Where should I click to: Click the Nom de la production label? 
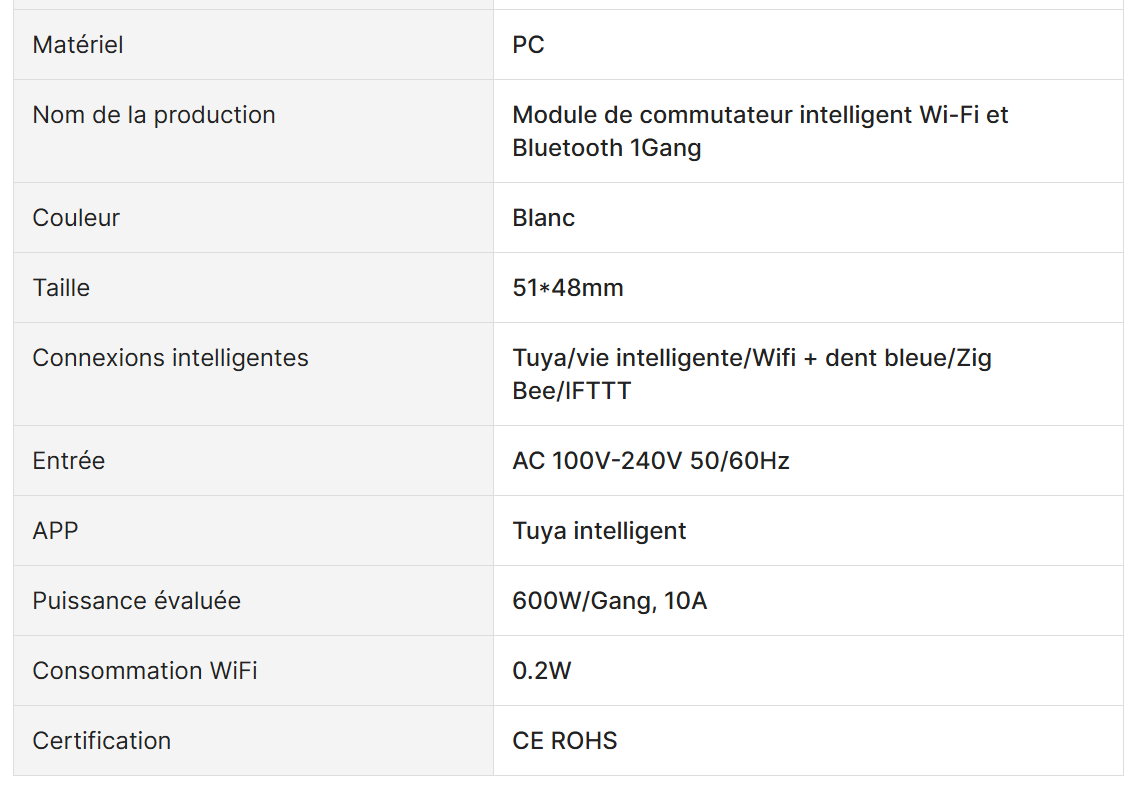(154, 115)
